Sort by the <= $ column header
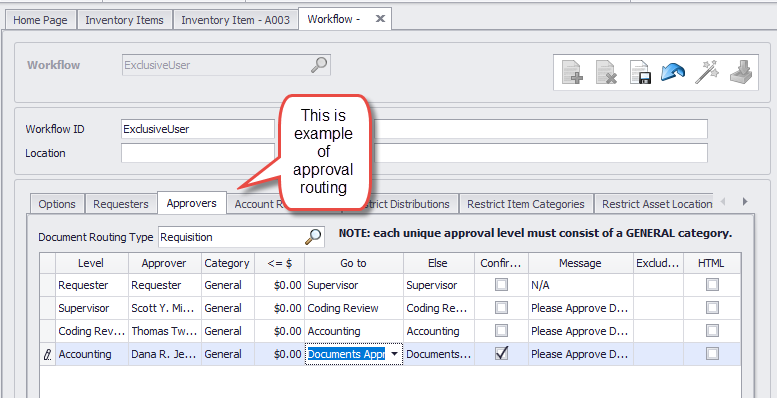The width and height of the screenshot is (777, 398). tap(279, 263)
